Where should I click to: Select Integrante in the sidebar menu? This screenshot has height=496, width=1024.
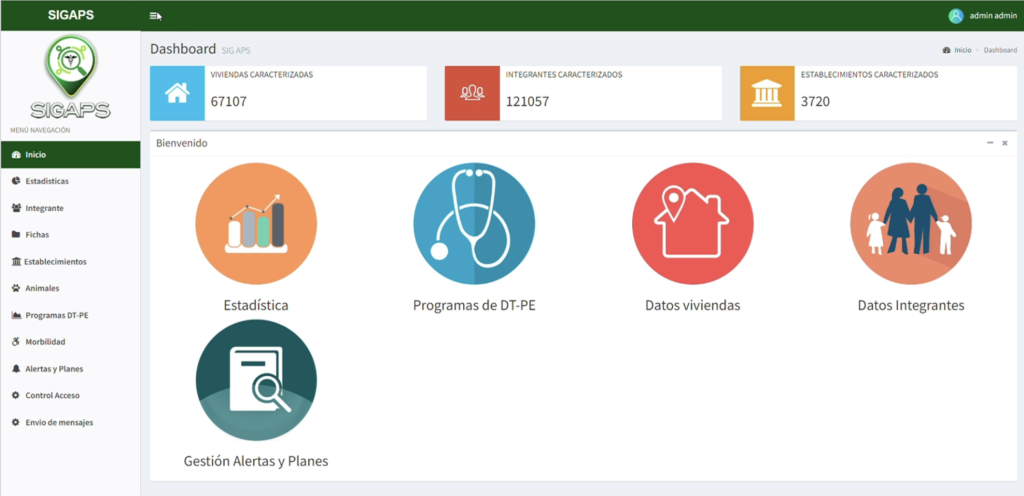point(44,208)
